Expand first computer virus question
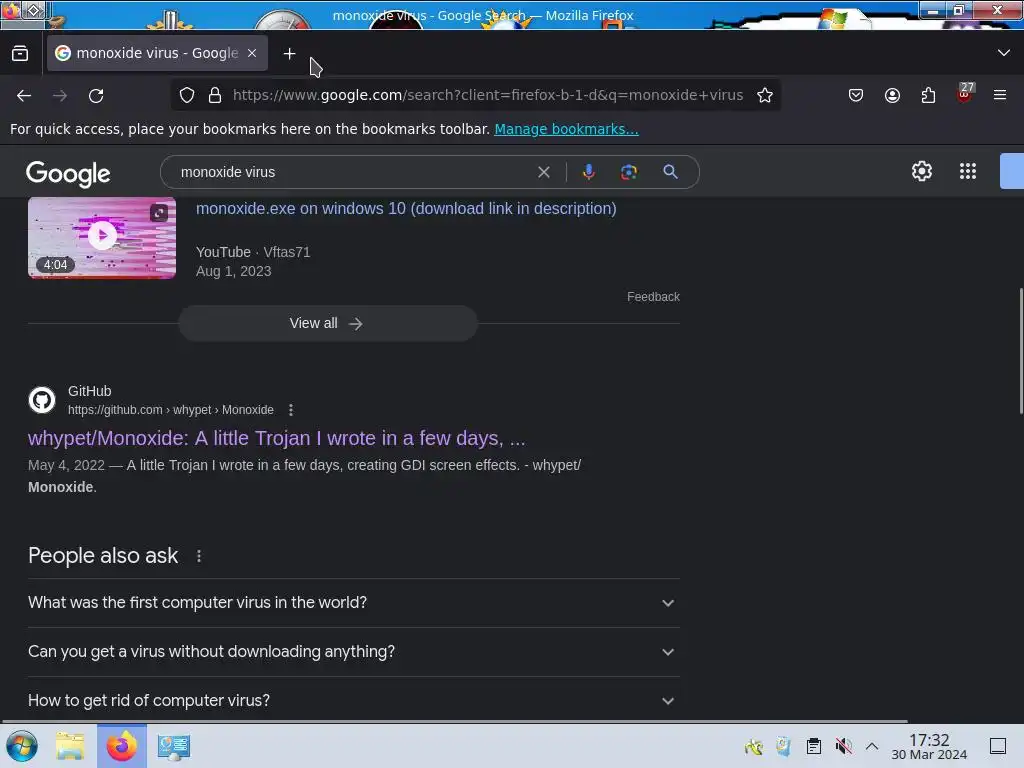Image resolution: width=1024 pixels, height=768 pixels. click(x=354, y=603)
